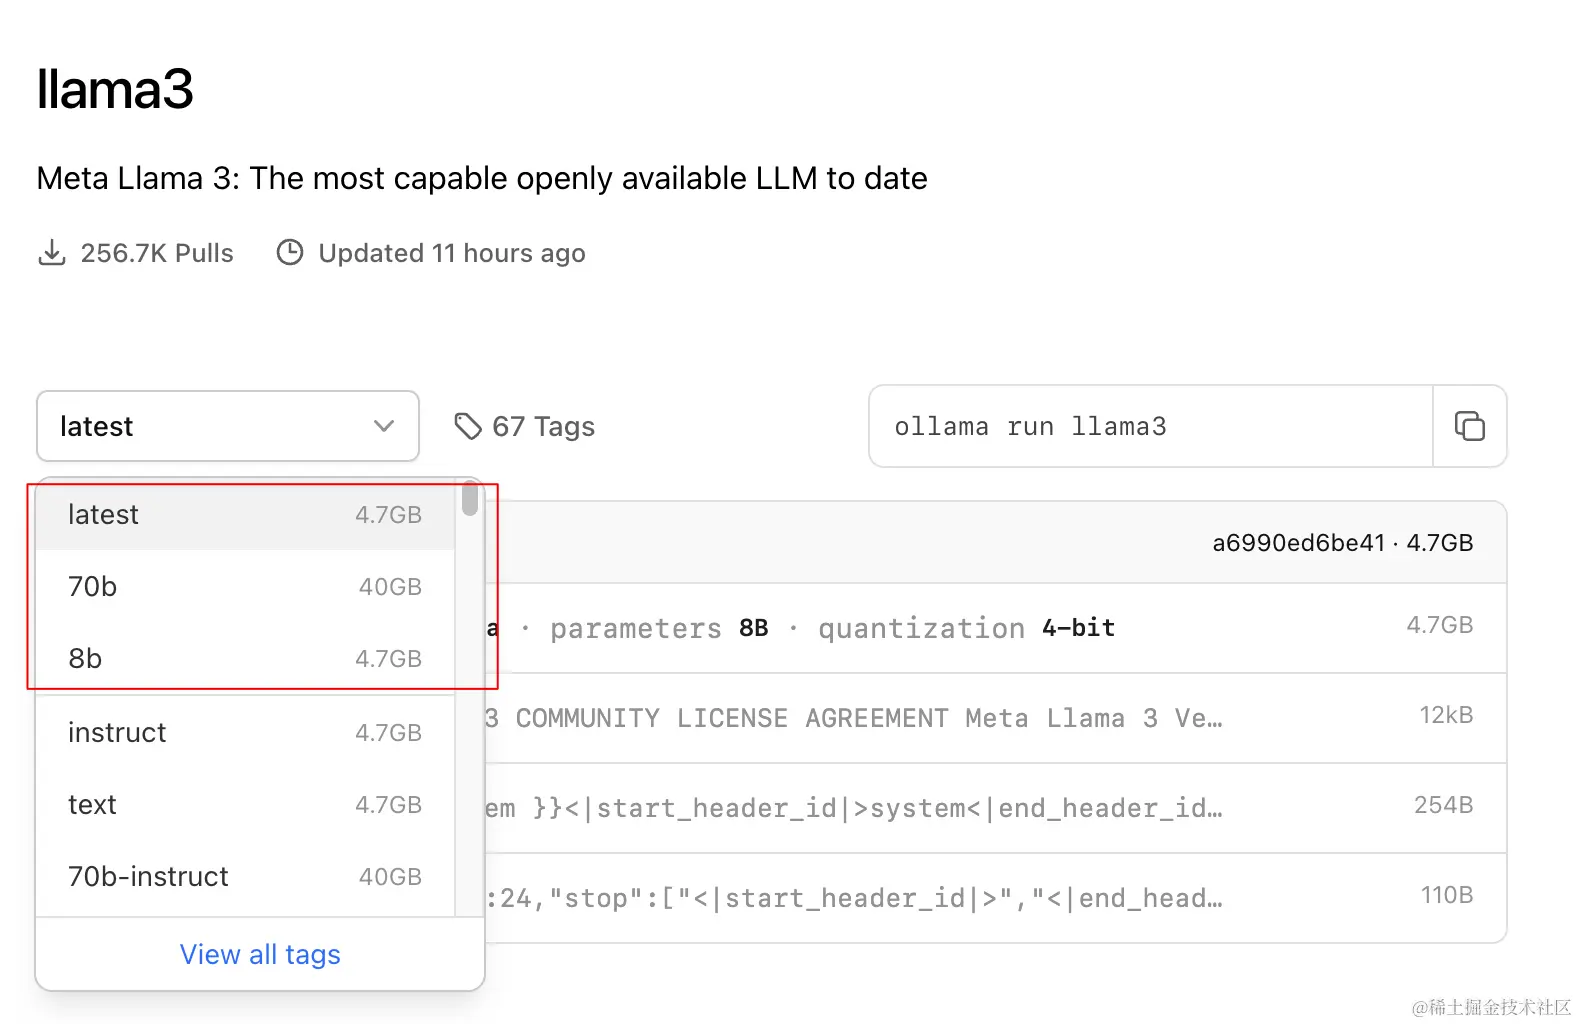This screenshot has height=1024, width=1578.
Task: Select the instruct tag option
Action: tap(245, 732)
